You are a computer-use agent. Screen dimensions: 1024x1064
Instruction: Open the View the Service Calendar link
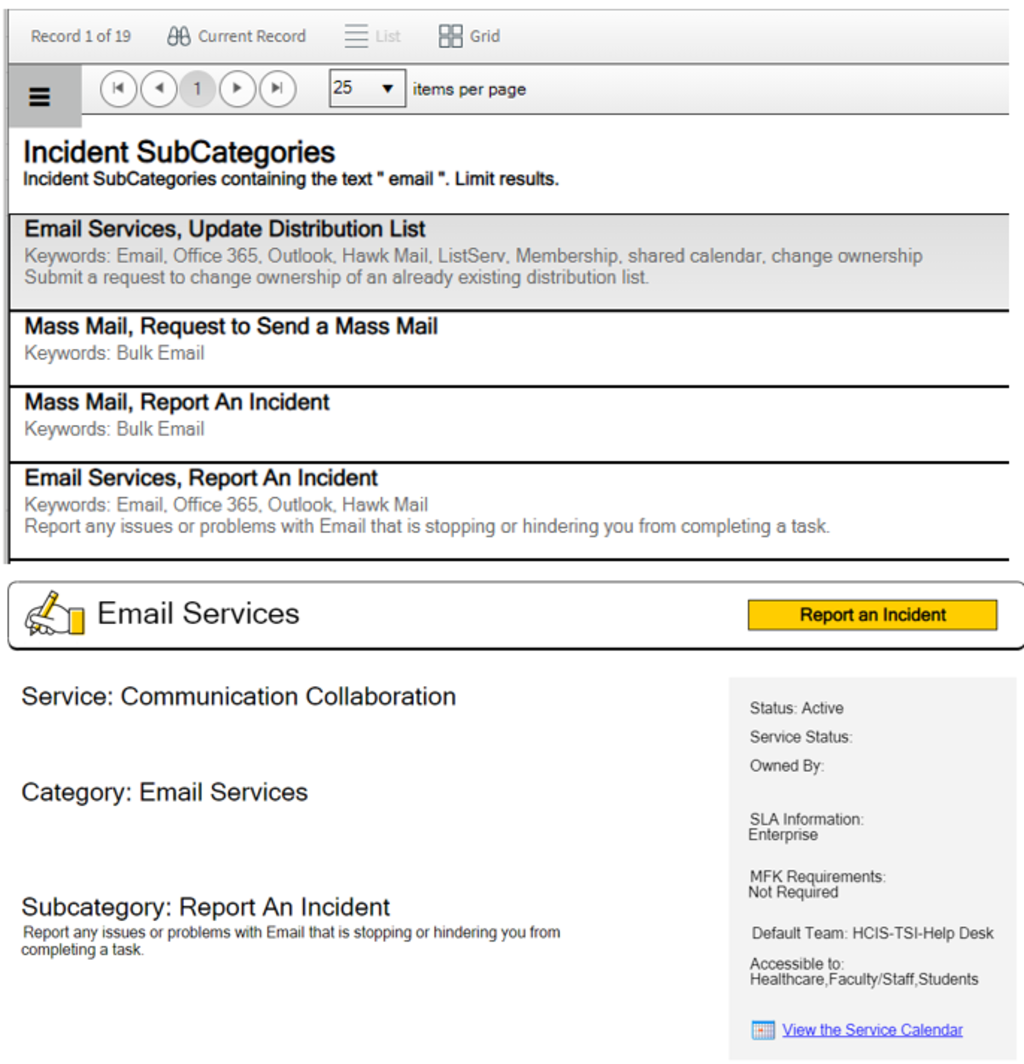[872, 1030]
